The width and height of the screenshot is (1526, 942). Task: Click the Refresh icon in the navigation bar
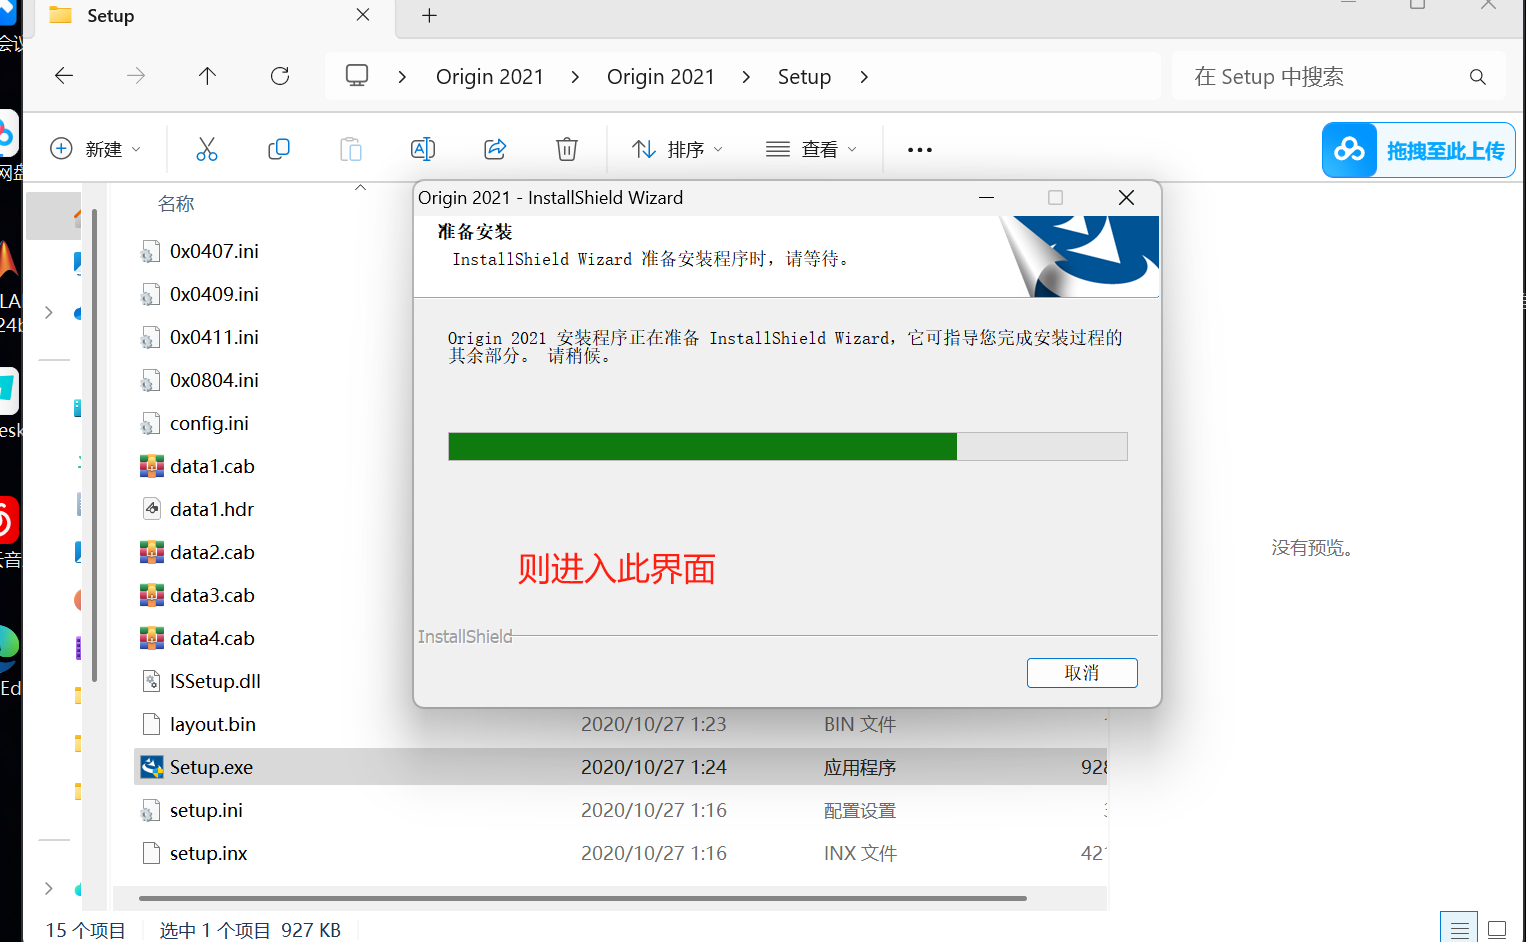click(280, 75)
